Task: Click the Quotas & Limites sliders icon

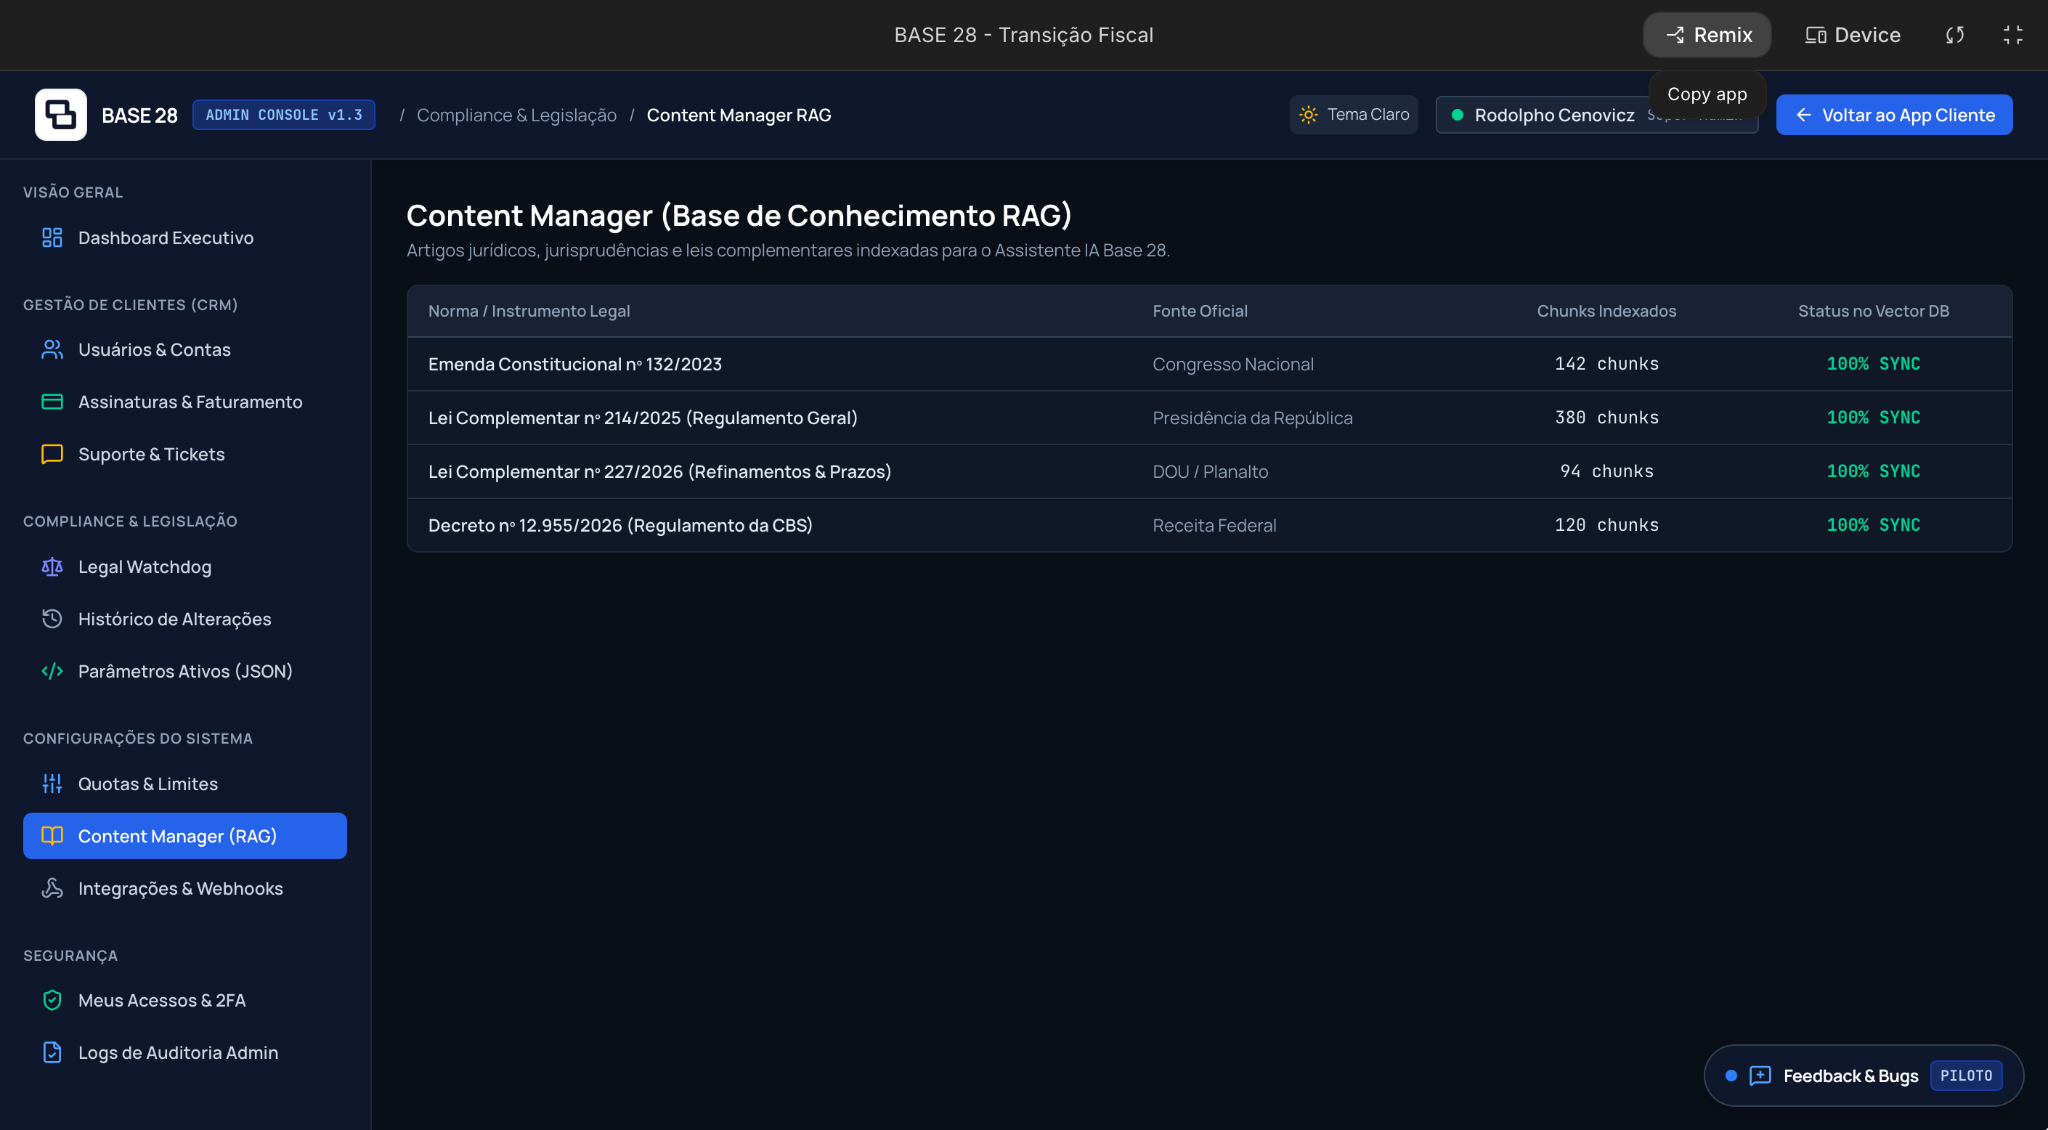Action: 52,784
